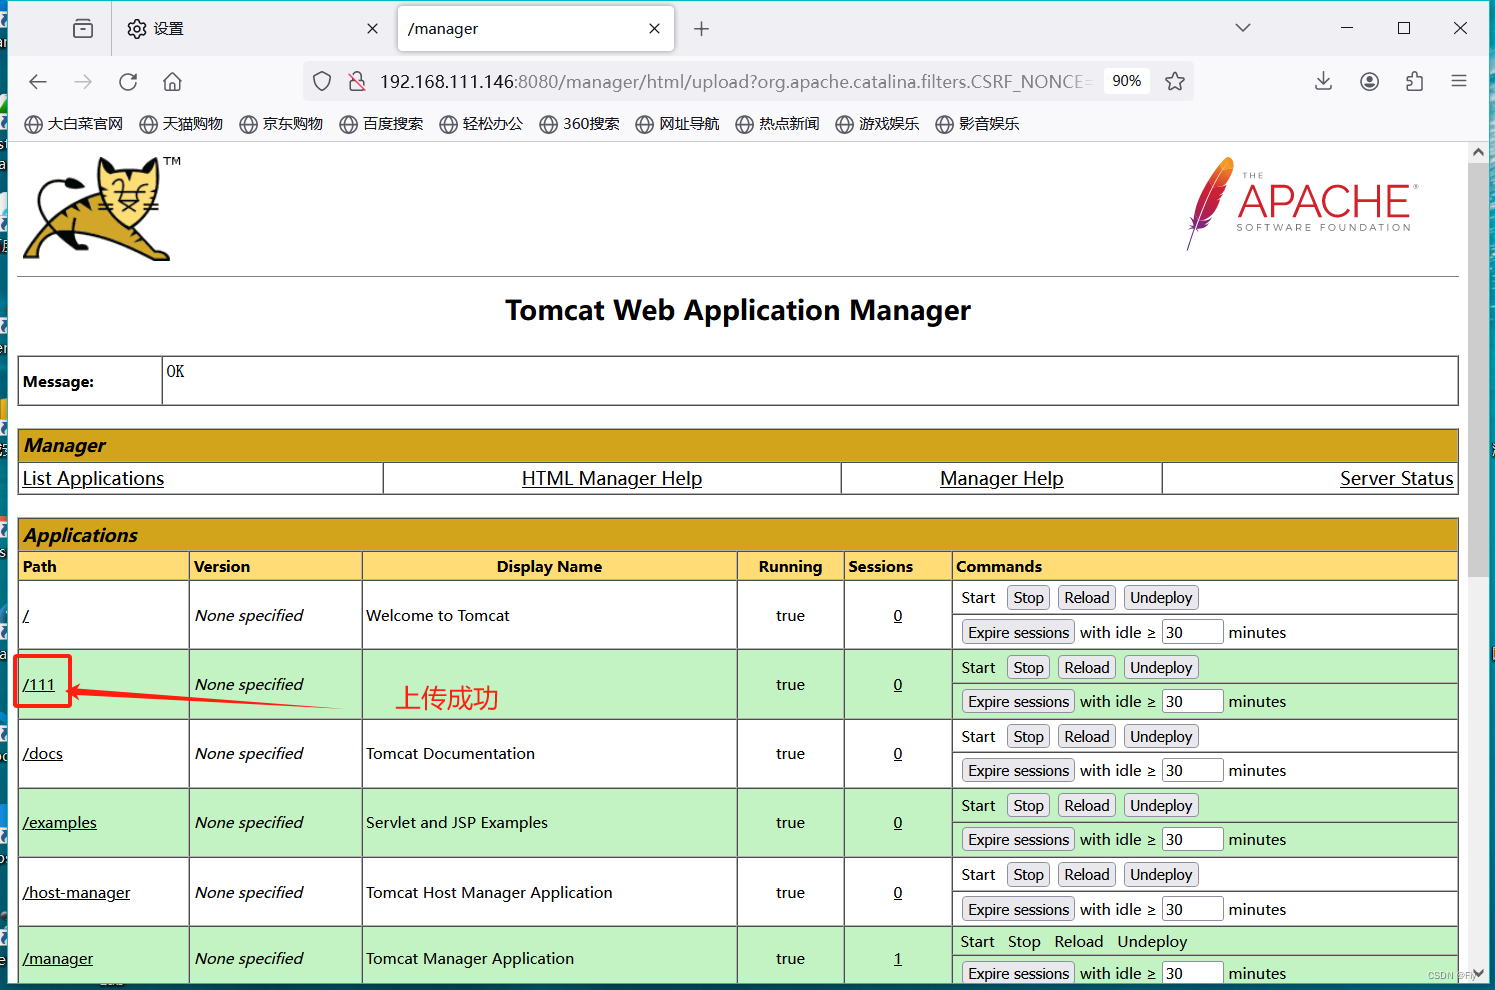Image resolution: width=1495 pixels, height=990 pixels.
Task: Reload the current page
Action: (x=128, y=82)
